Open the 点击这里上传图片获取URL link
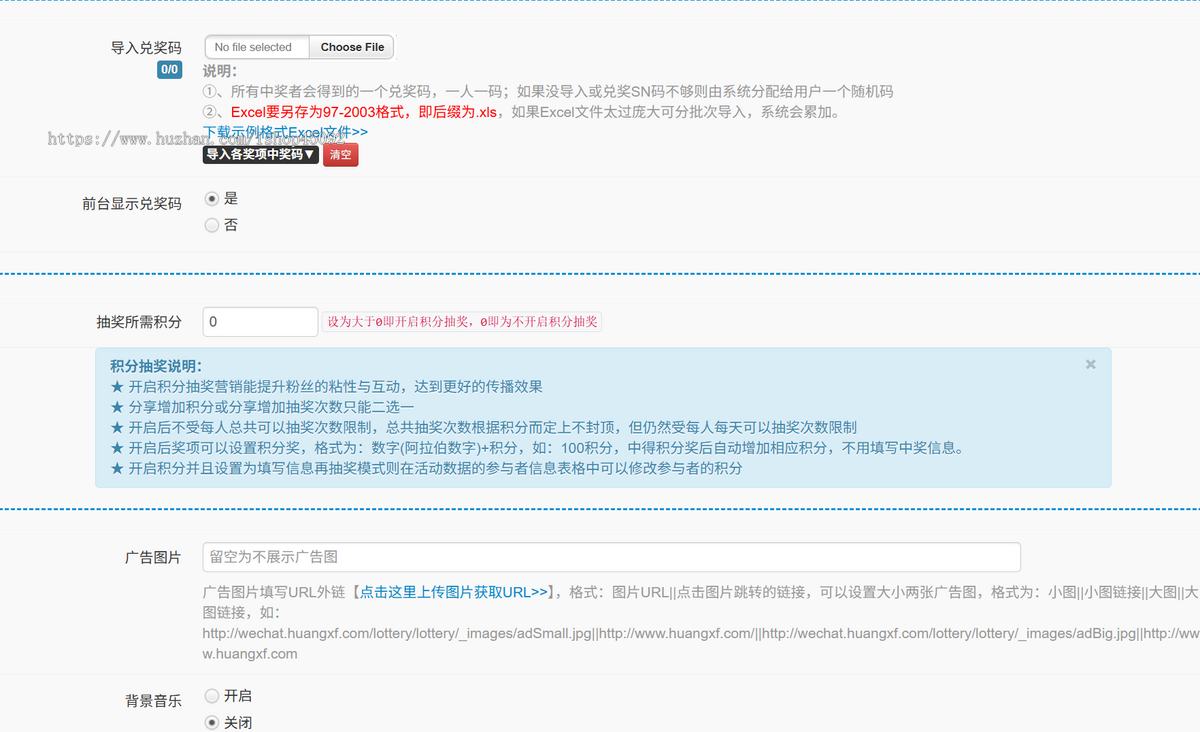 click(x=453, y=592)
